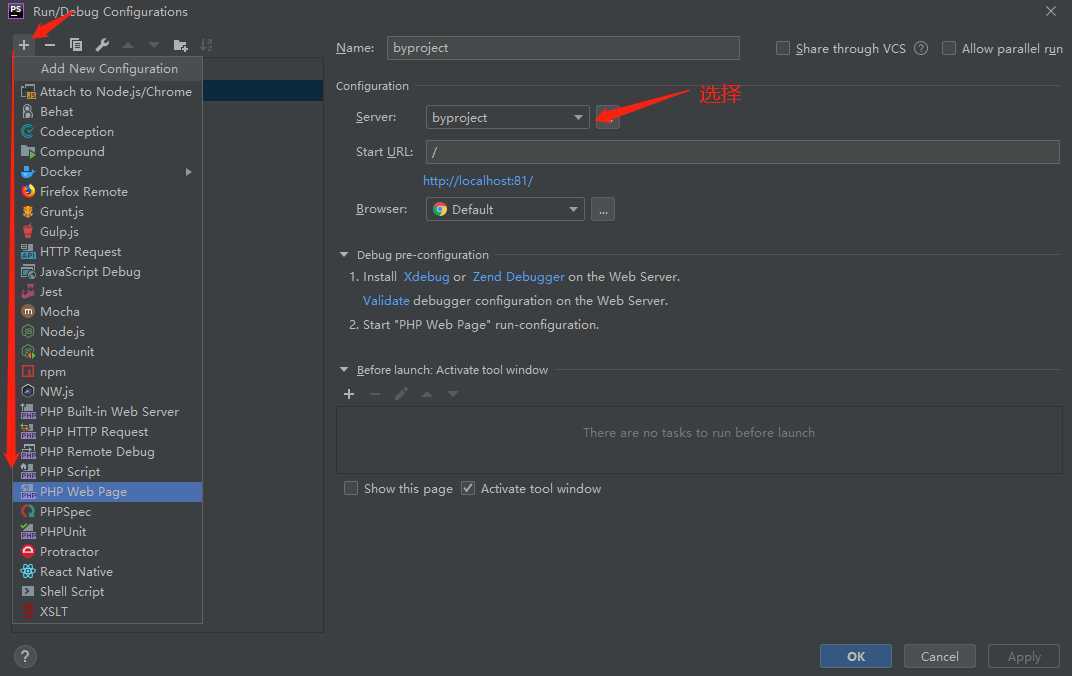Click the Before launch move down arrow

[453, 394]
